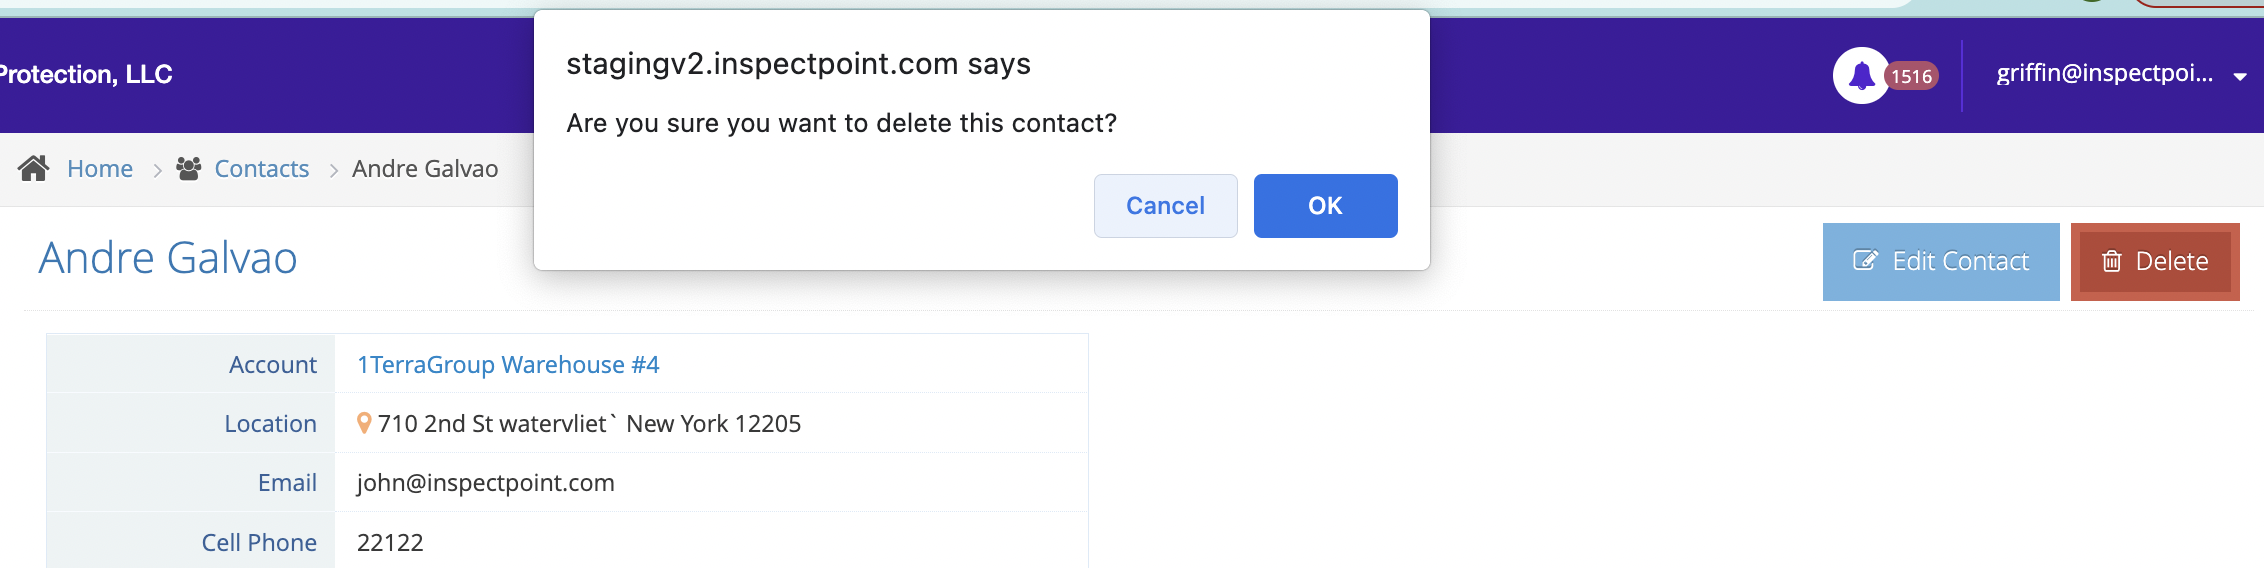Open 1TerraGroup Warehouse #4 account link

tap(508, 365)
